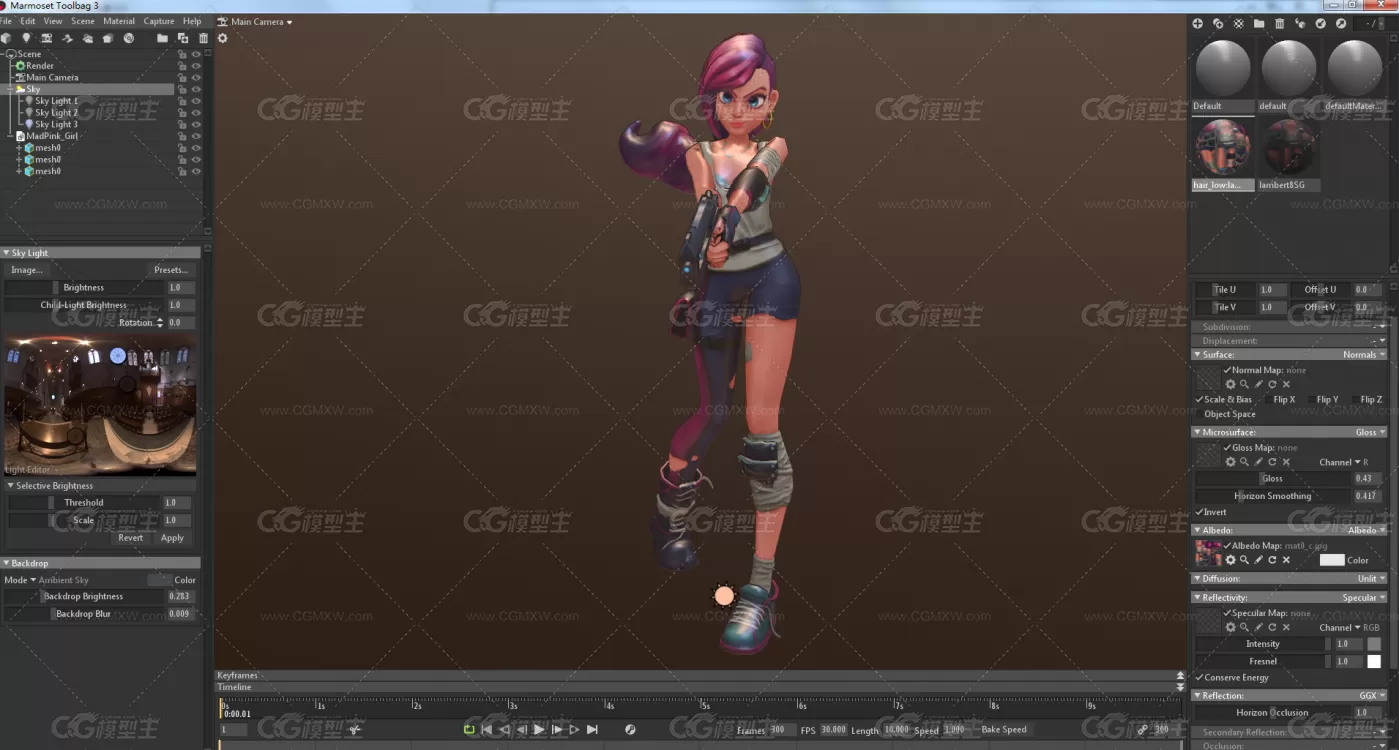Add a new camera from scene toolbar
1399x750 pixels.
(47, 38)
